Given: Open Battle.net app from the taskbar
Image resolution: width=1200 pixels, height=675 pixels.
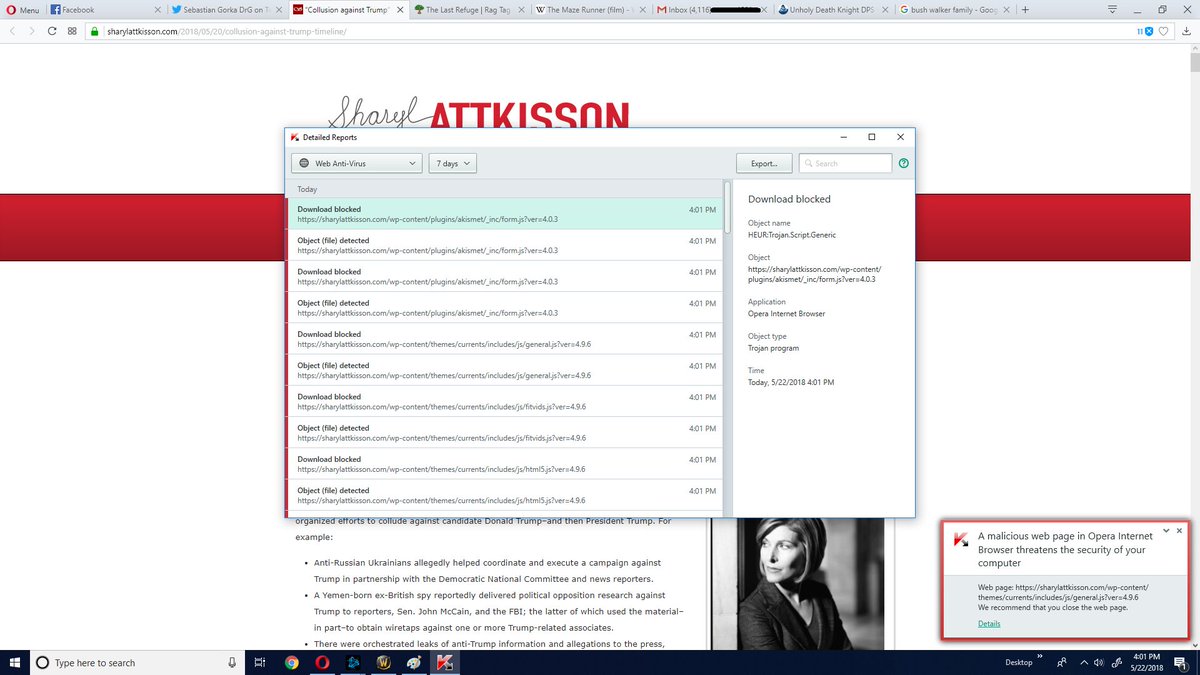Looking at the screenshot, I should [353, 662].
